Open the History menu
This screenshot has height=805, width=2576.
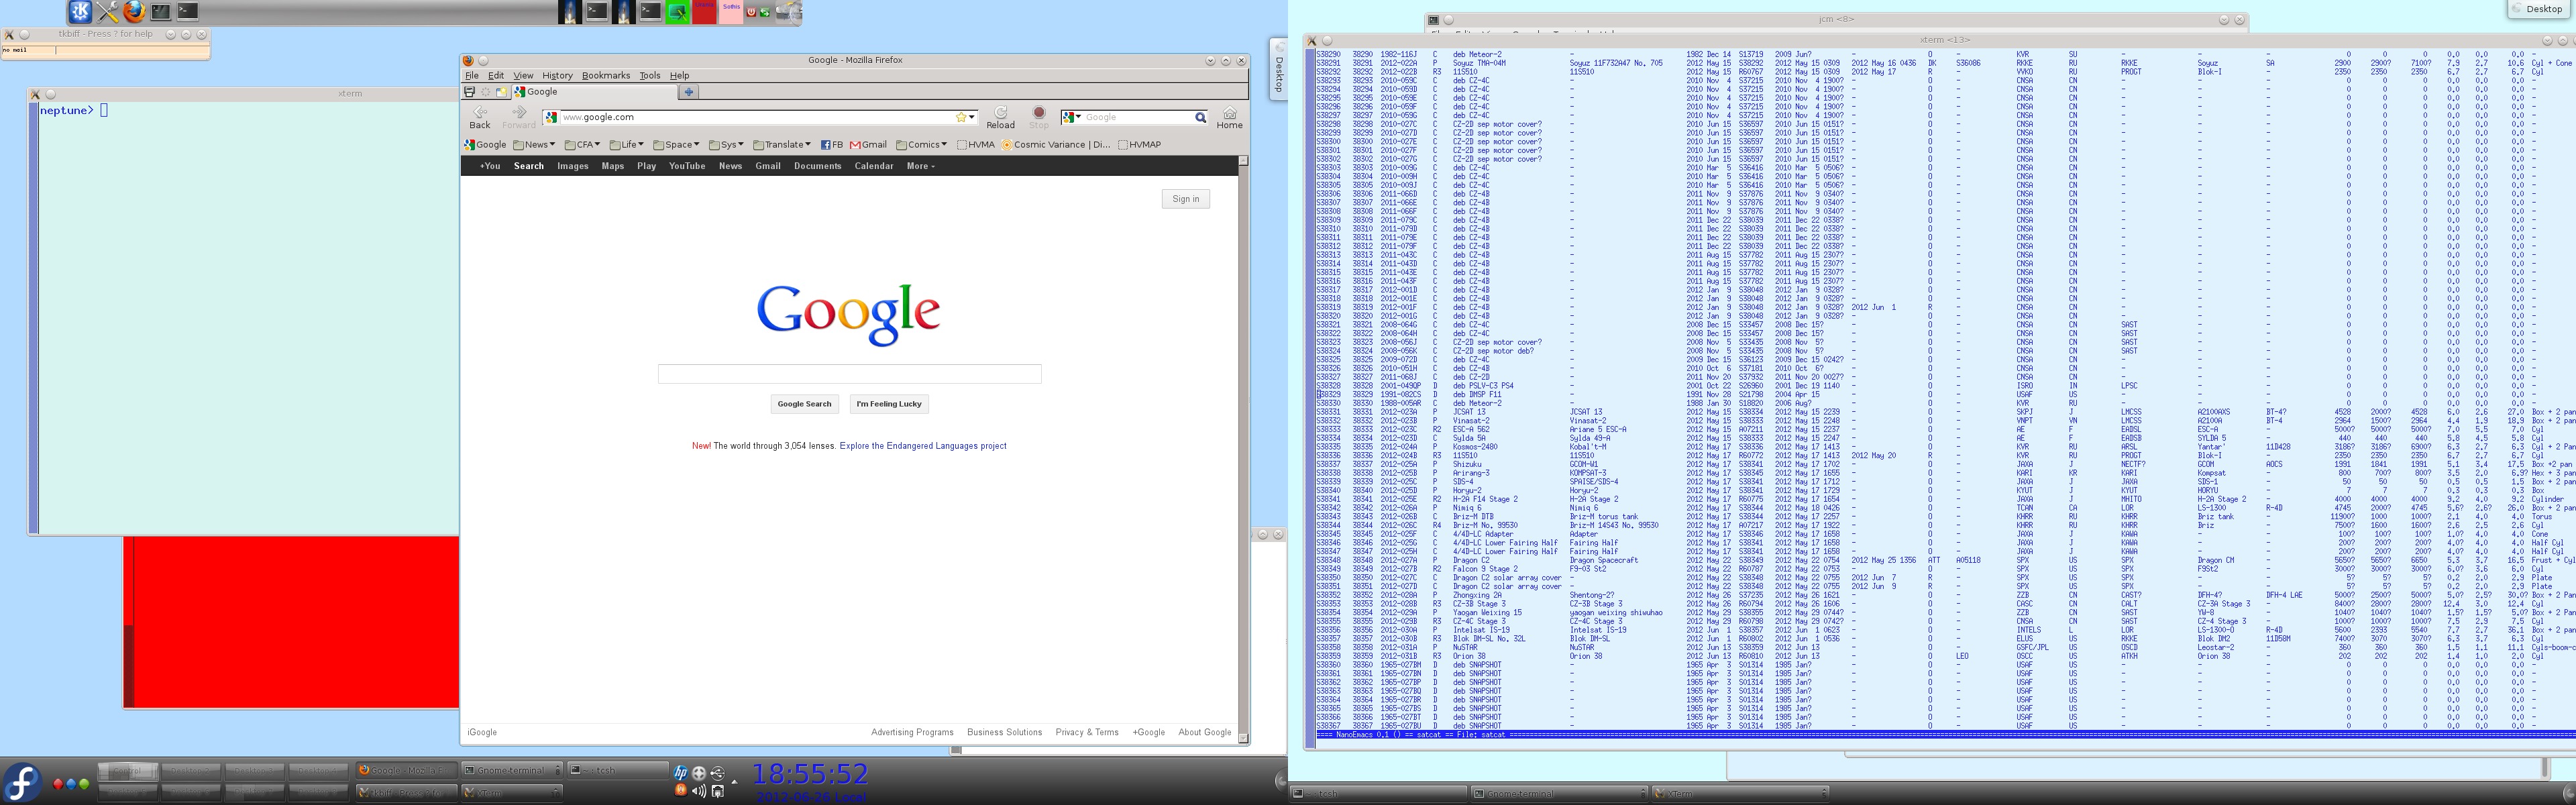[557, 75]
